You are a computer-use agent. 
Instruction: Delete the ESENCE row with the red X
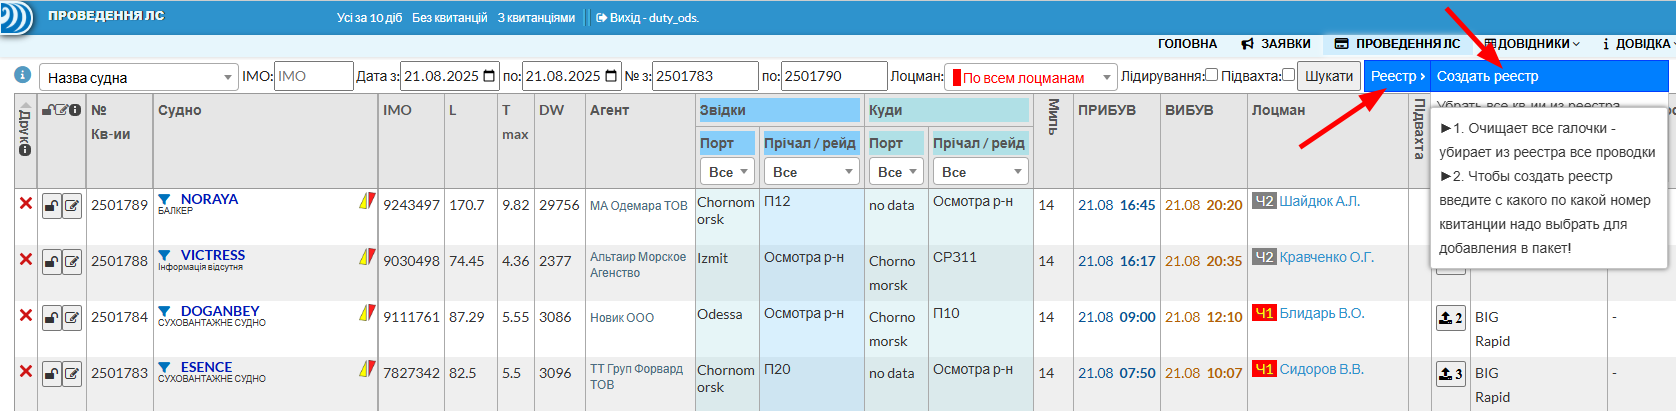click(x=26, y=371)
